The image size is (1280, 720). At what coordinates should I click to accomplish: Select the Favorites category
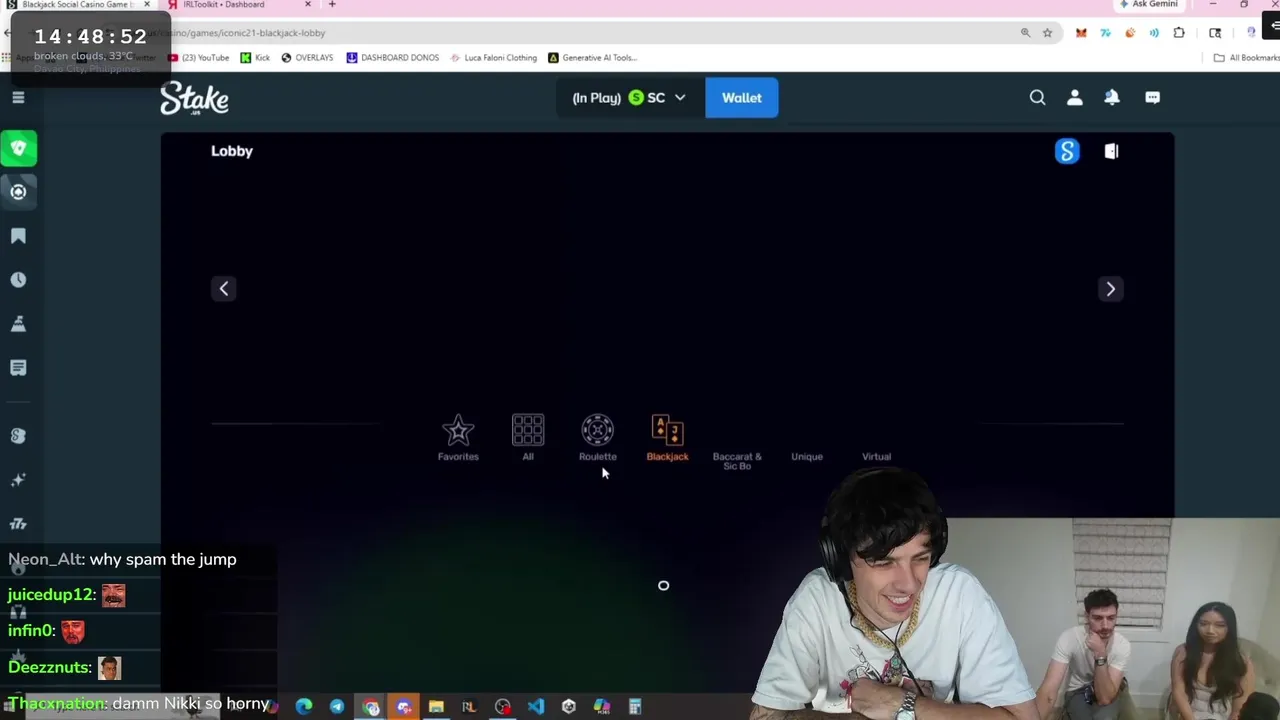coord(458,438)
